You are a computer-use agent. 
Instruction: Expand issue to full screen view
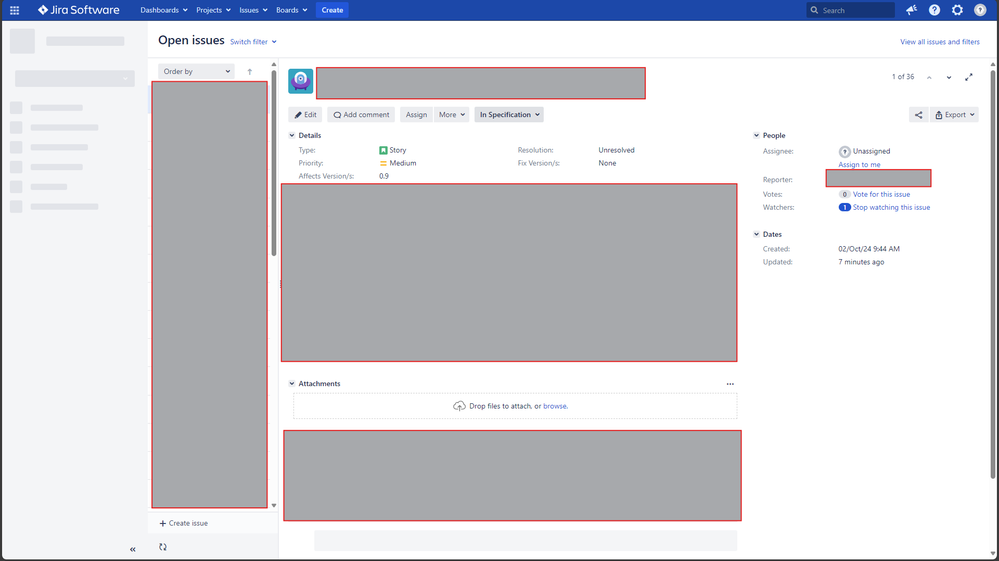968,77
